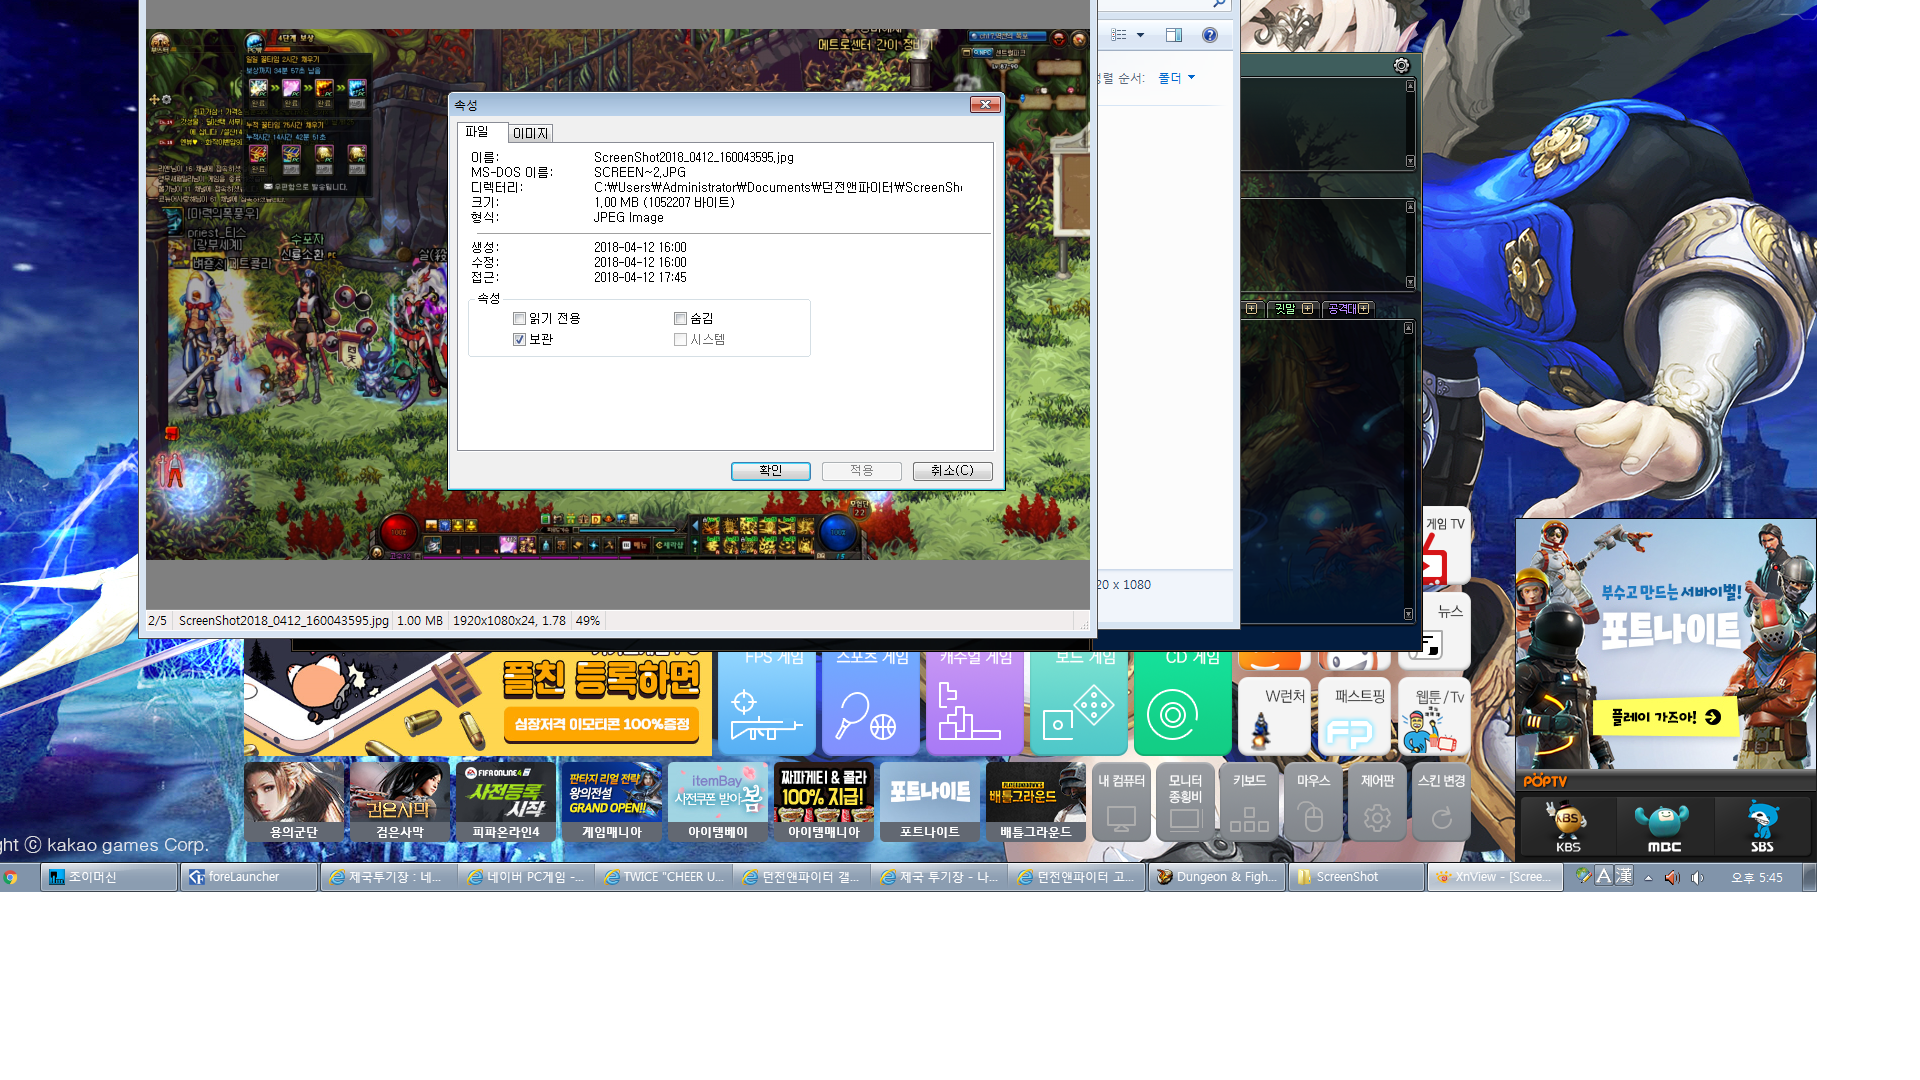Open the SBS channel icon
The height and width of the screenshot is (1080, 1920).
click(1762, 826)
